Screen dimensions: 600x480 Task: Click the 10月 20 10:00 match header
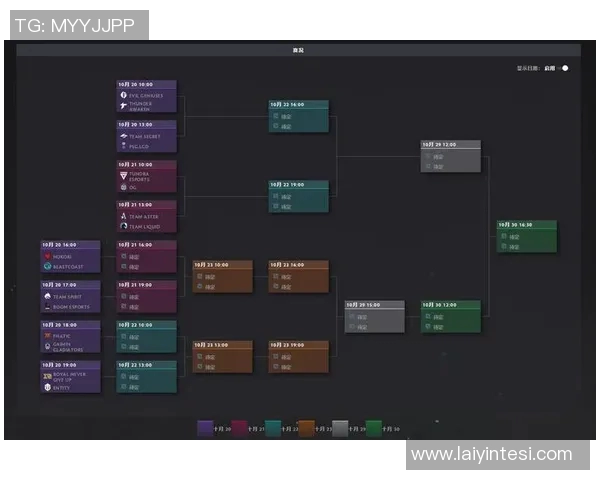[x=147, y=84]
